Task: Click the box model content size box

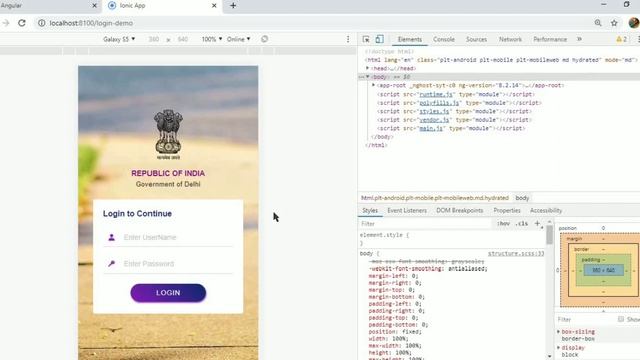Action: (603, 270)
